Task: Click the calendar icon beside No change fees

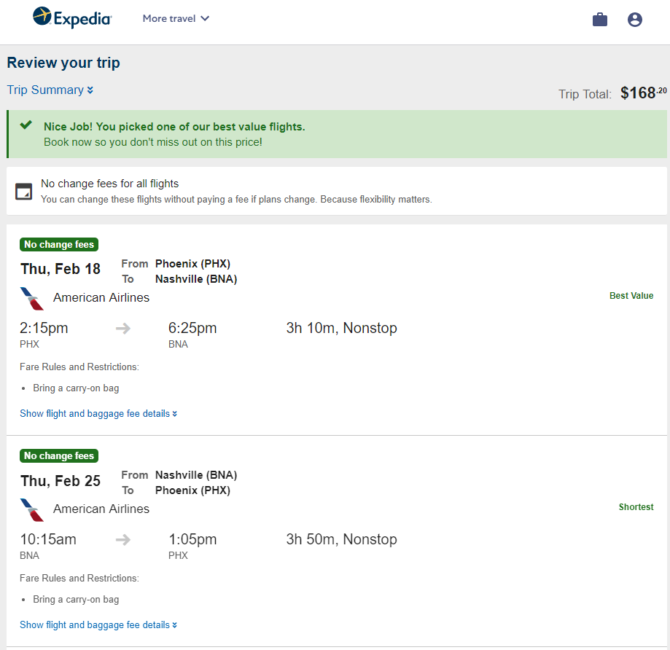Action: tap(24, 191)
